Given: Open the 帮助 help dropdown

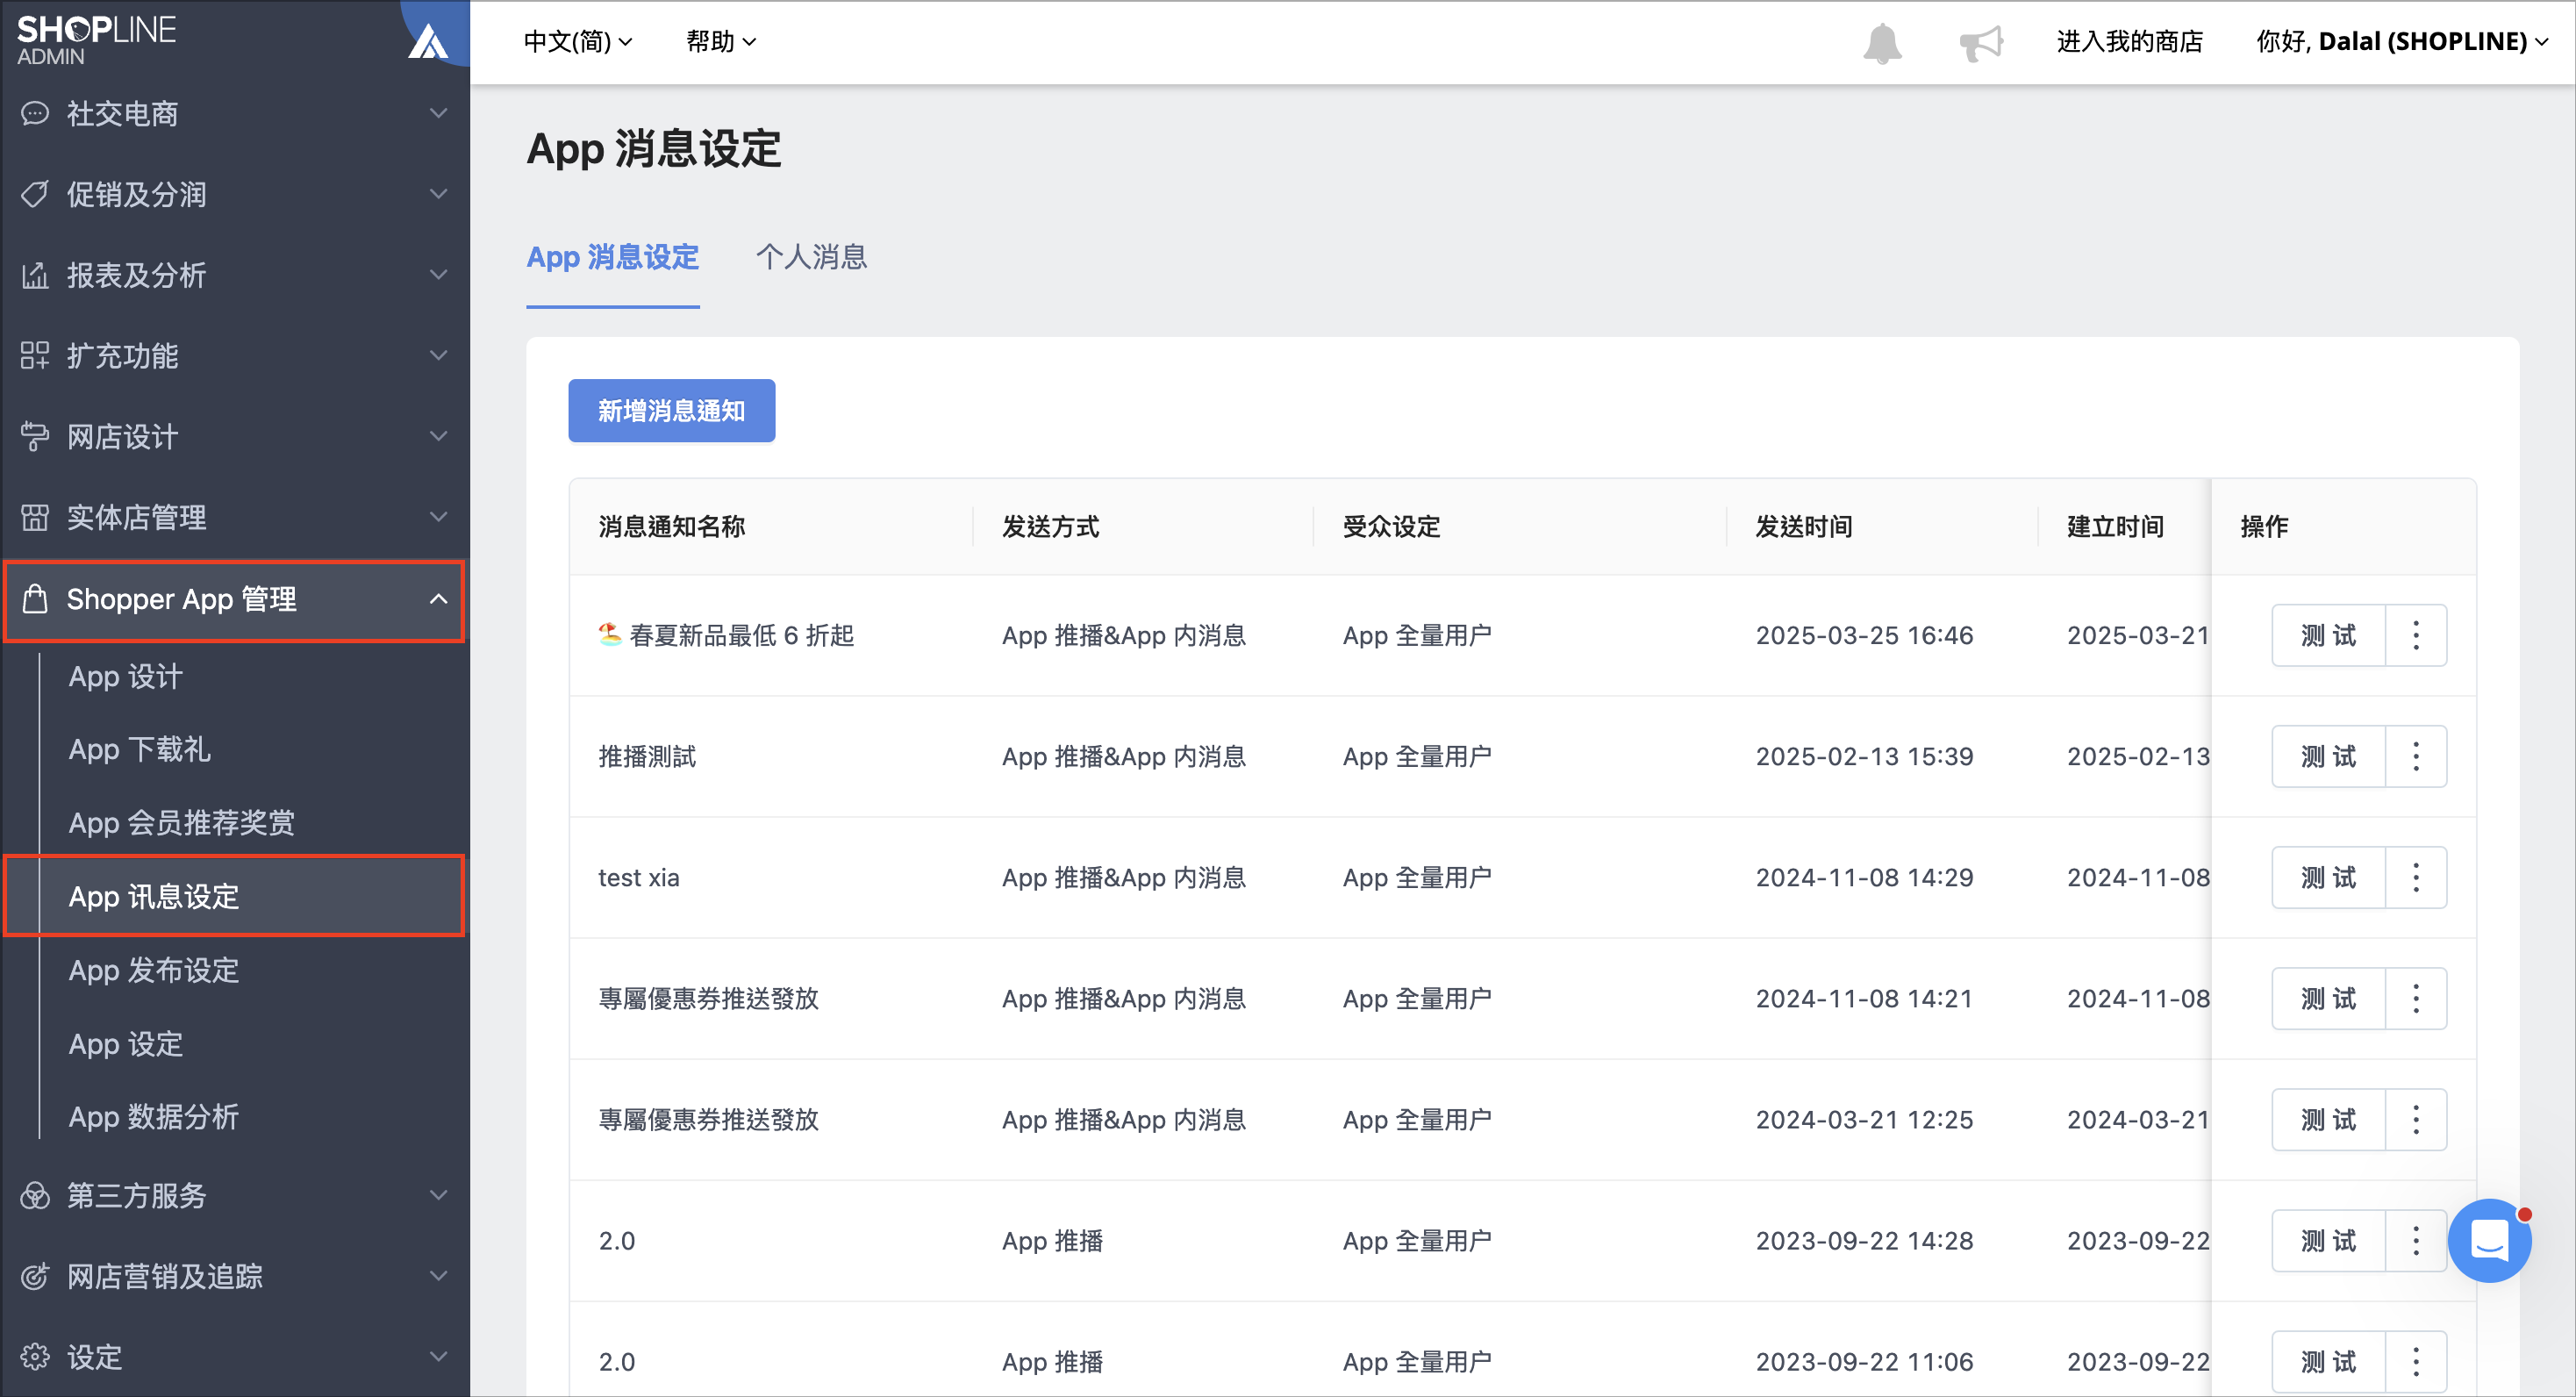Looking at the screenshot, I should [720, 41].
